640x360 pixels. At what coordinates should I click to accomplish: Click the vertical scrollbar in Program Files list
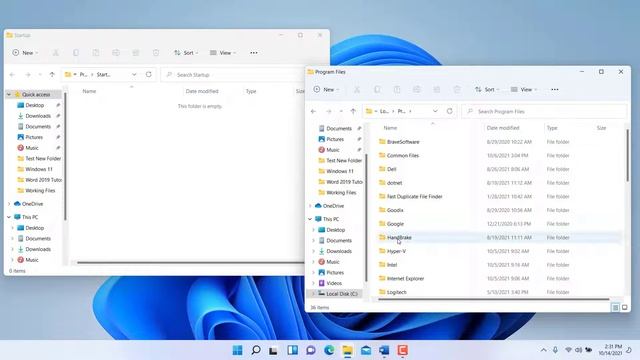pyautogui.click(x=627, y=155)
